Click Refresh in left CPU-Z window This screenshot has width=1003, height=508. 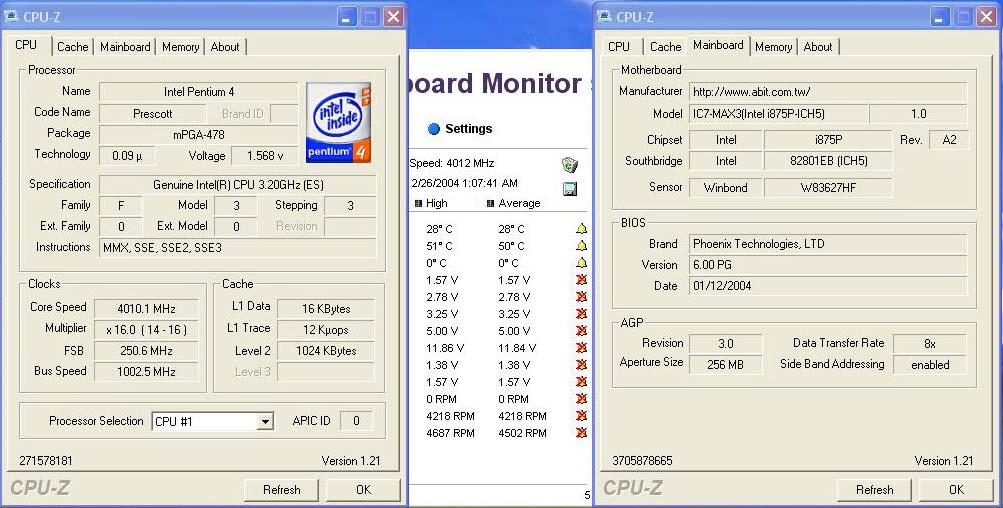pyautogui.click(x=281, y=489)
